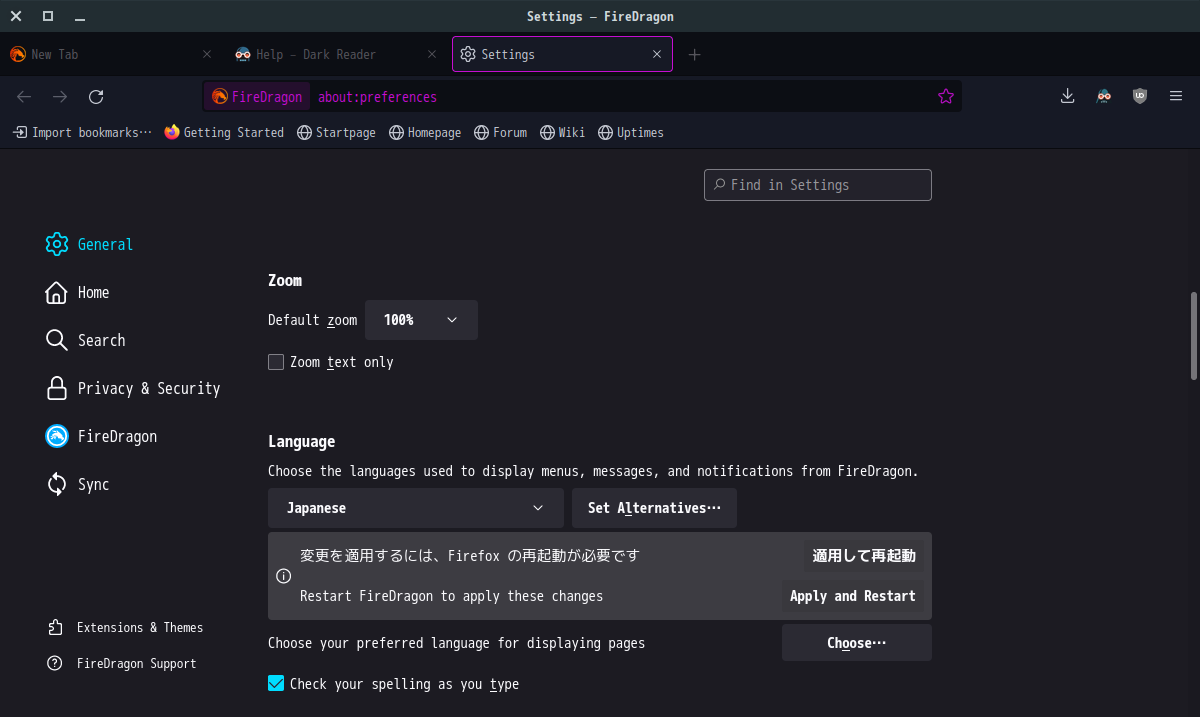Open the uBlock Origin shield icon

pos(1139,96)
